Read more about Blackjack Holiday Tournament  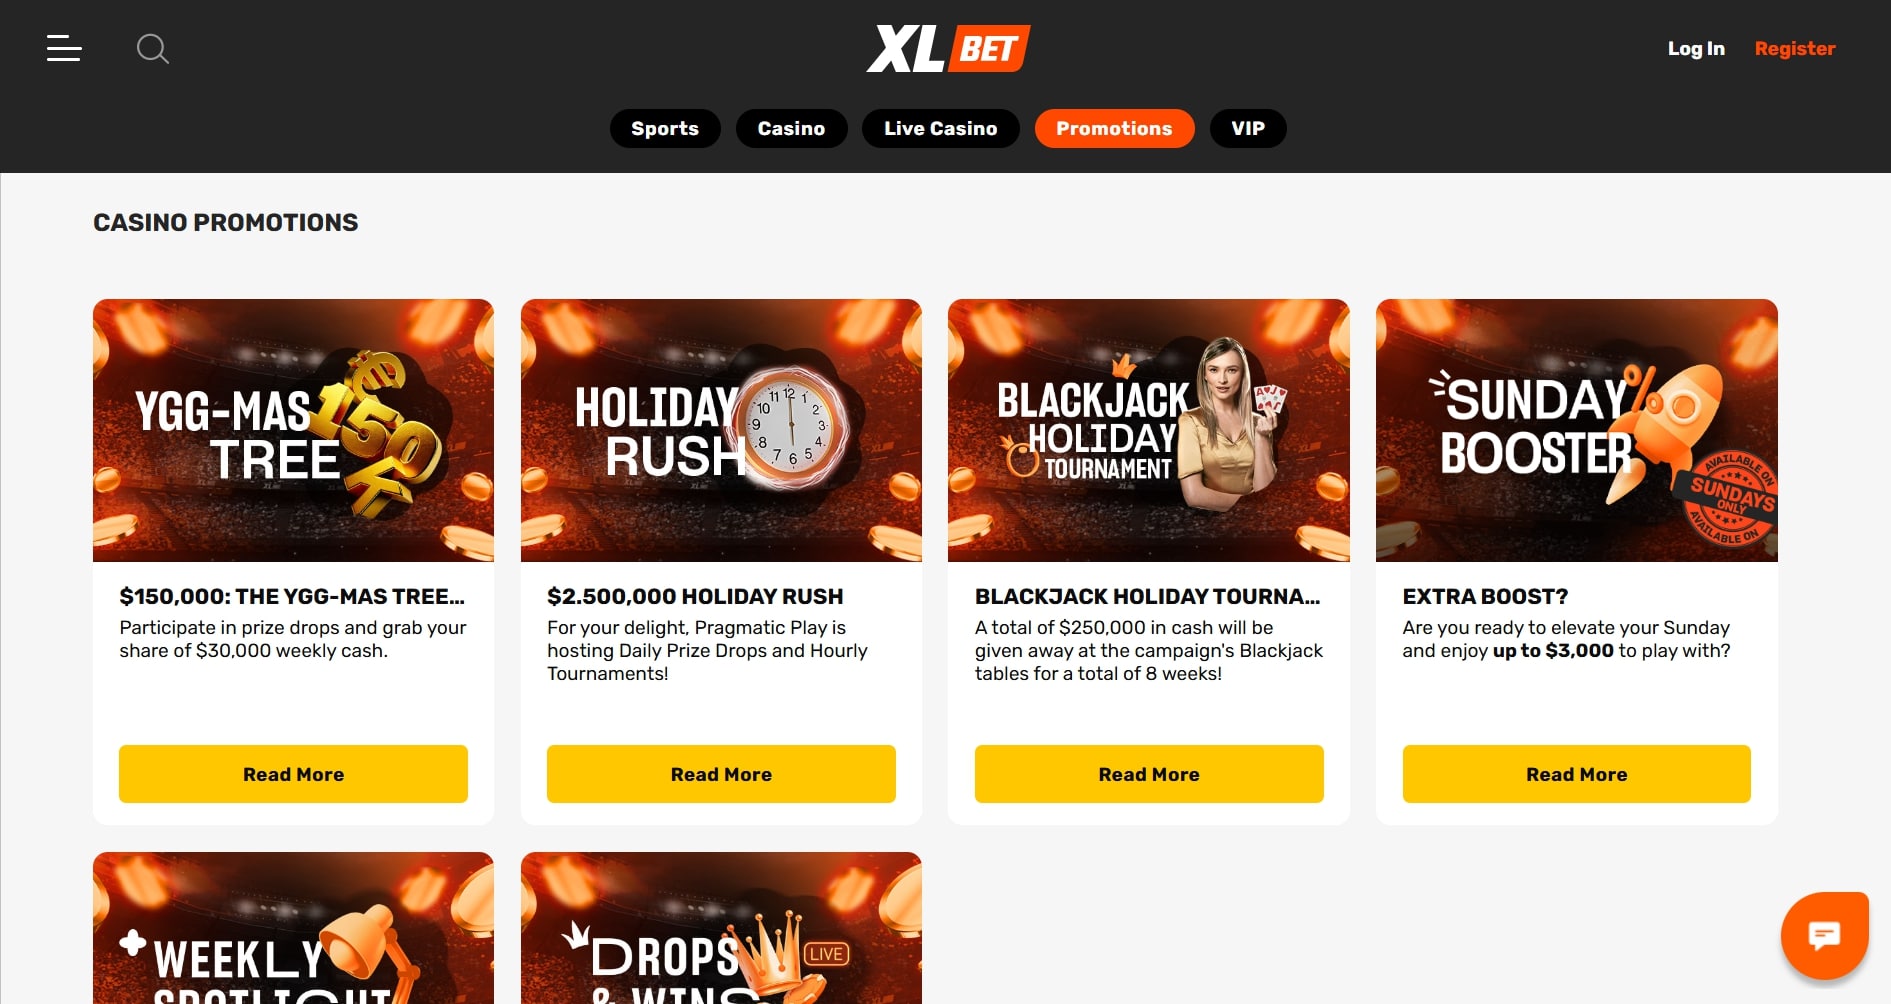[1149, 774]
